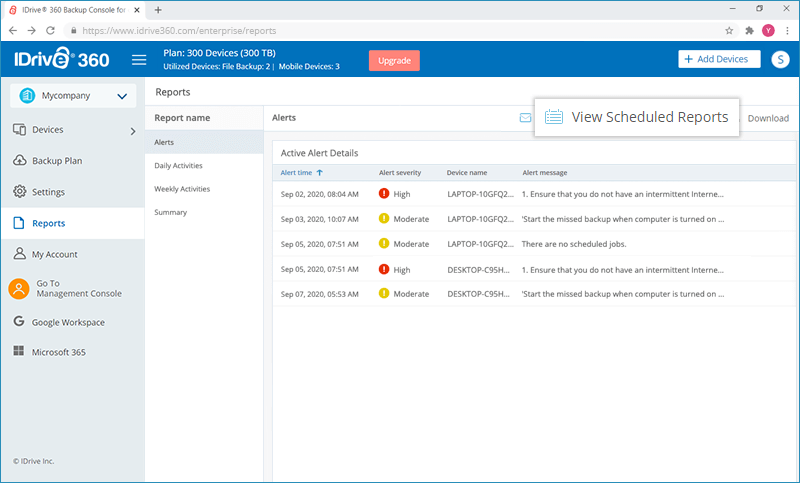This screenshot has height=483, width=800.
Task: Click the Settings gear icon
Action: pos(19,191)
